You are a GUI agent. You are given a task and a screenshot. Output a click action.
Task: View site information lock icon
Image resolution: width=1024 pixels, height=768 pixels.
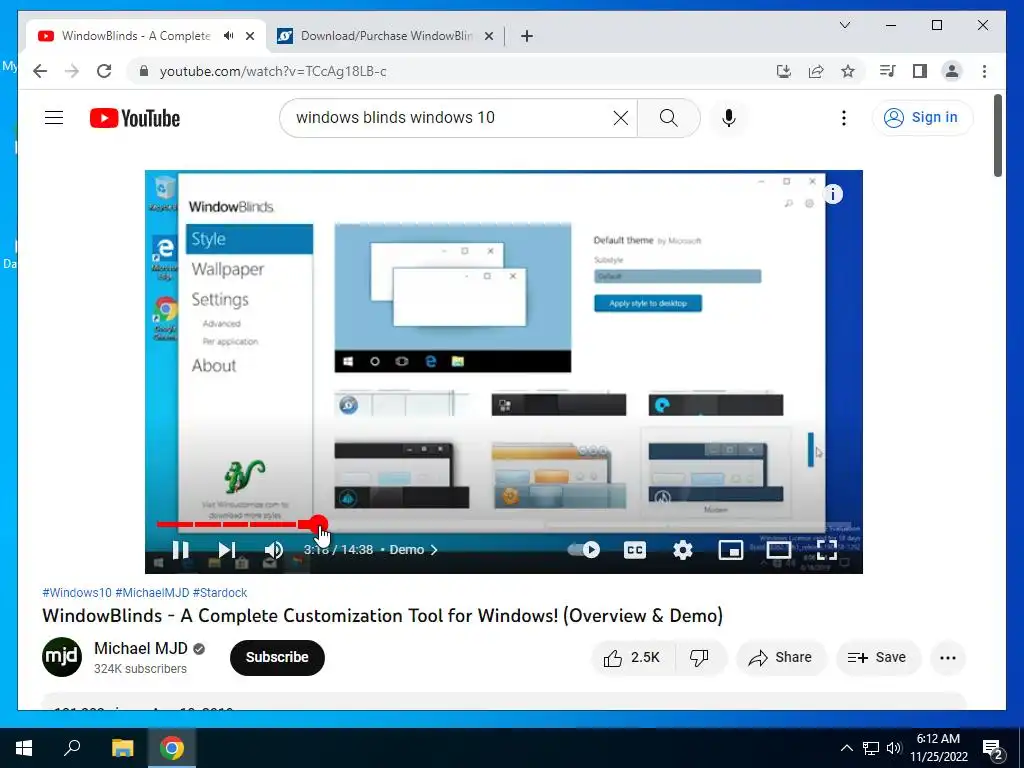144,71
